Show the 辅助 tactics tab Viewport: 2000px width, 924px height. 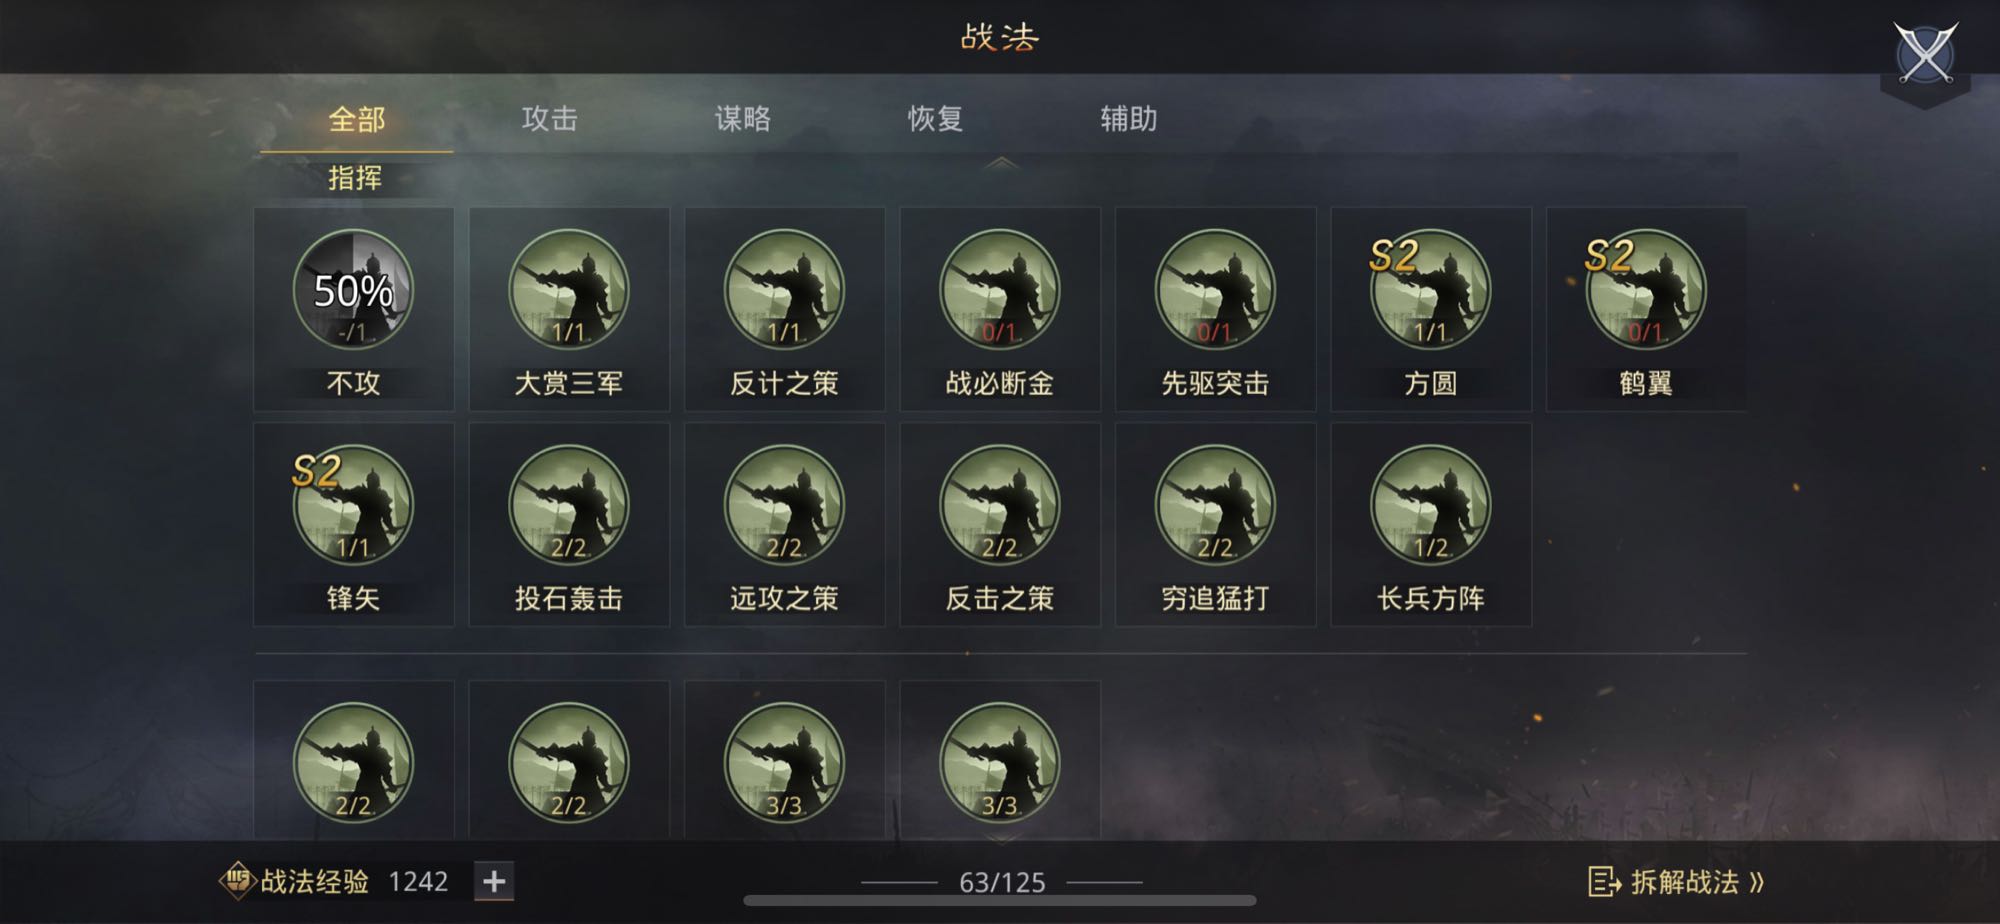point(1129,119)
